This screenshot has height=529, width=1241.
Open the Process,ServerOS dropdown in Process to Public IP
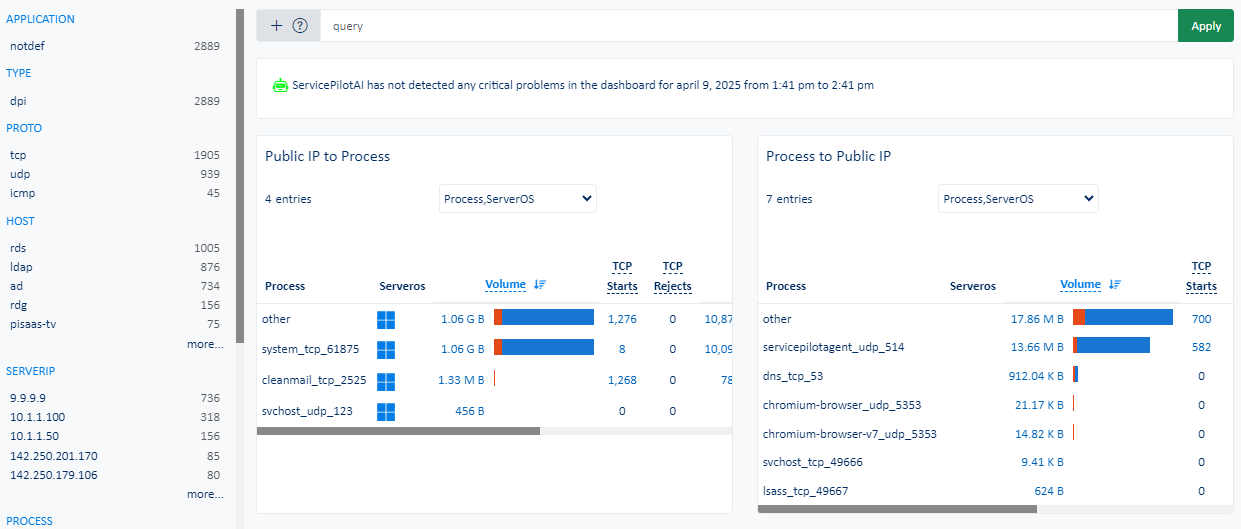click(1018, 199)
